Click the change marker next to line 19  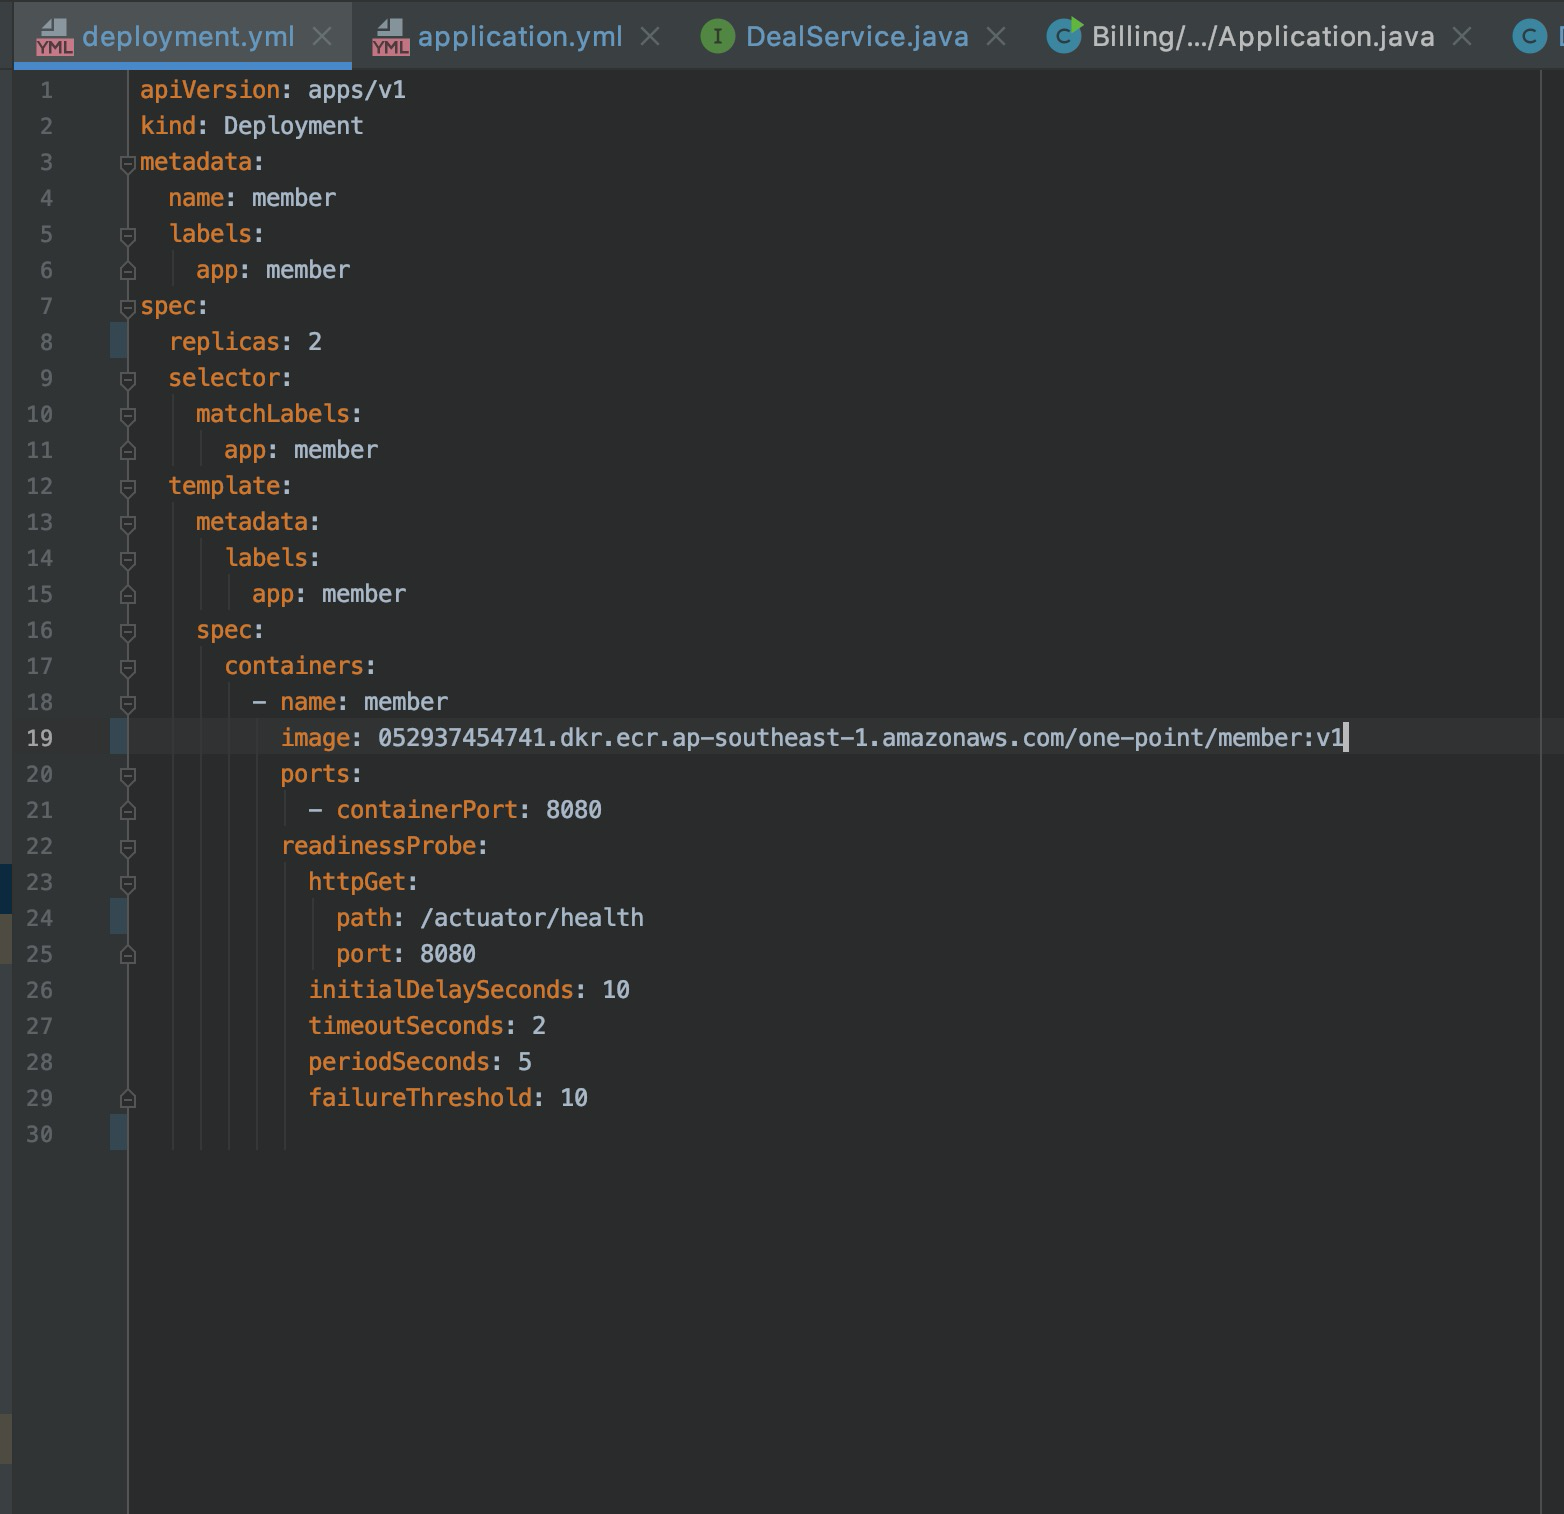(117, 737)
